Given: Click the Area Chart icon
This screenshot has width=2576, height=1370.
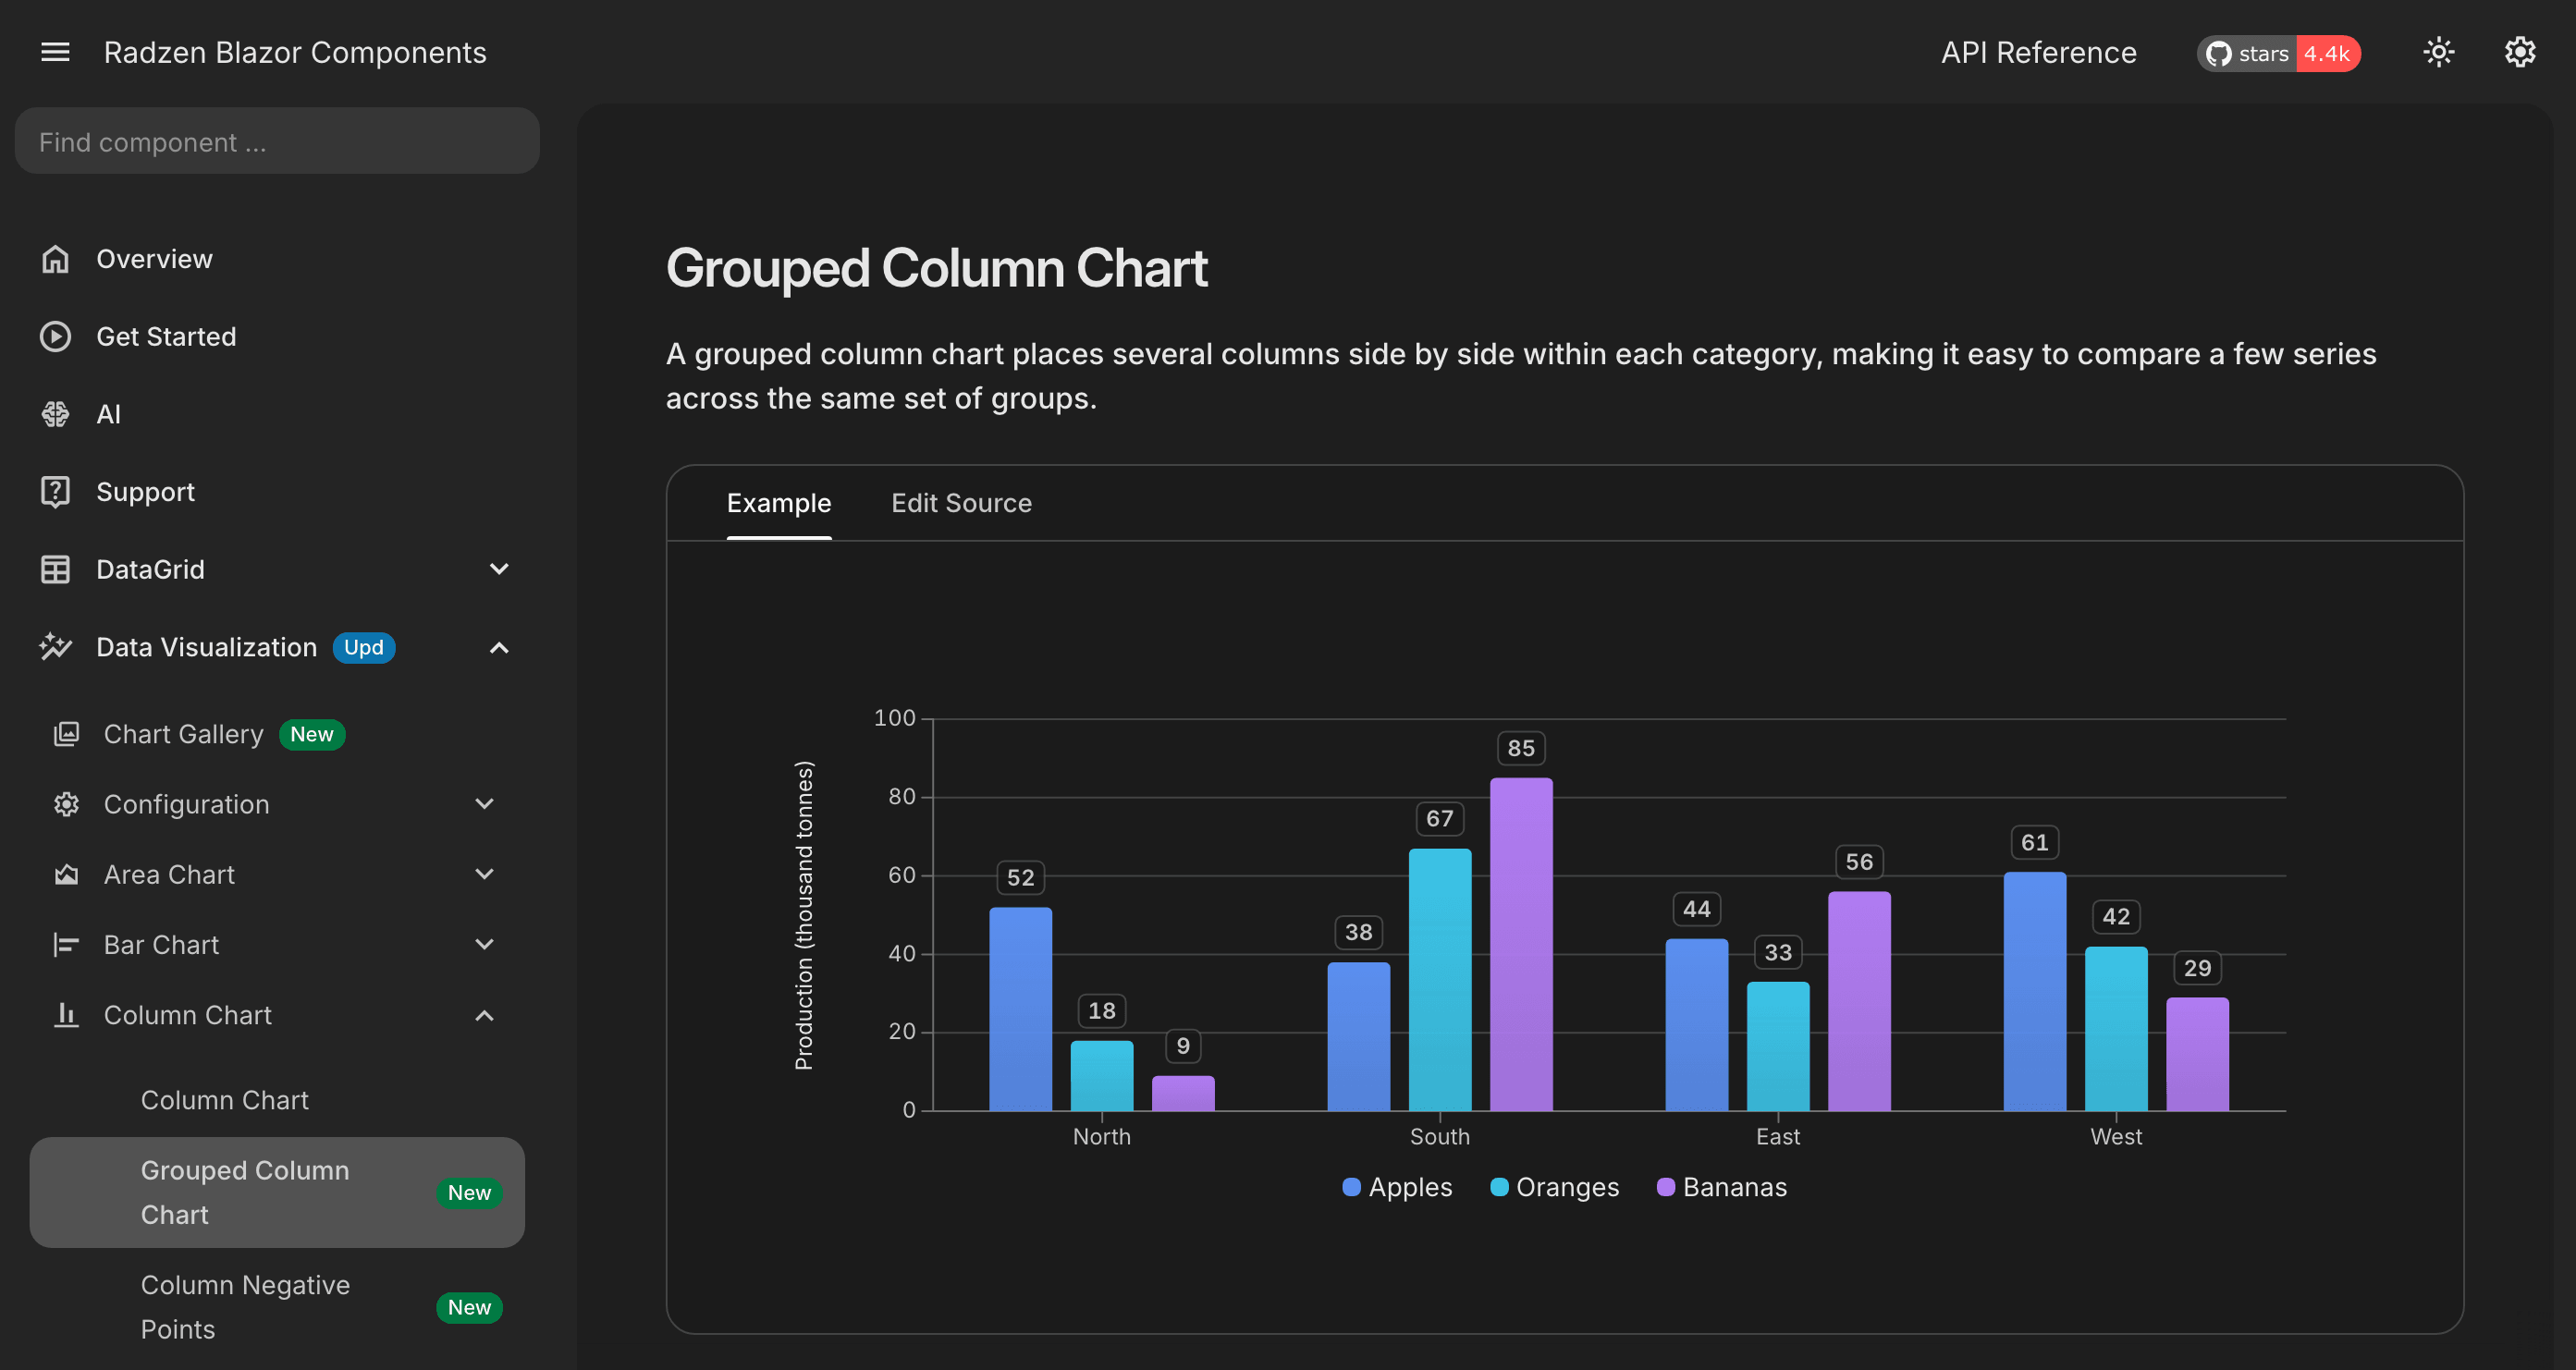Looking at the screenshot, I should (66, 874).
